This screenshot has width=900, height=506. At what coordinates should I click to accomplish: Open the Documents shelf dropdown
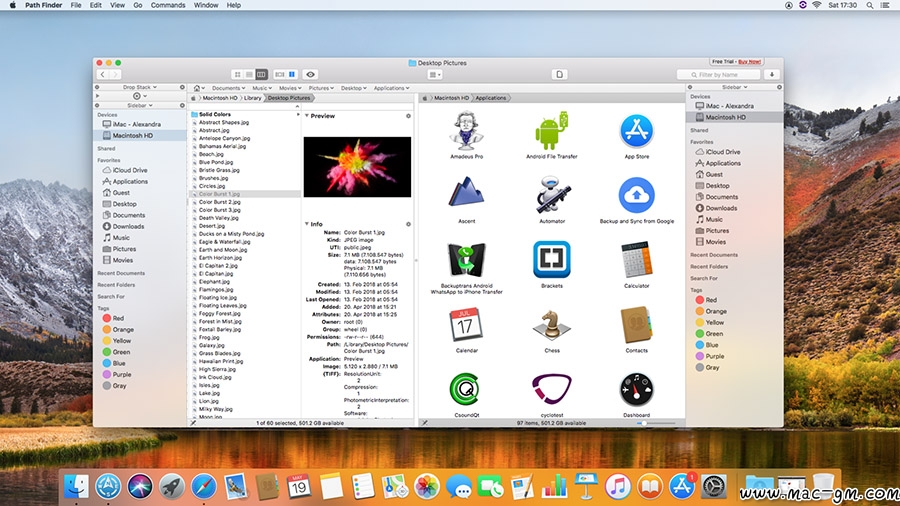(x=228, y=88)
